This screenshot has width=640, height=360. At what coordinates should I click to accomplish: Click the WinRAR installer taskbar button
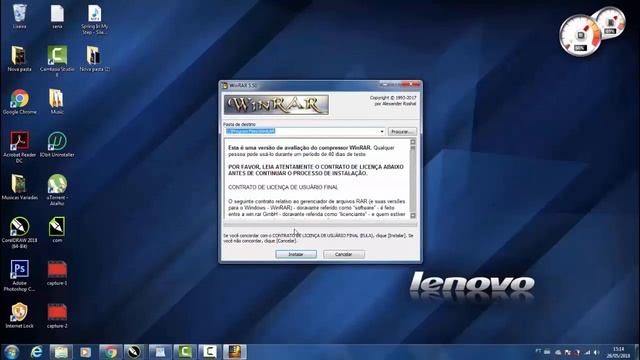pyautogui.click(x=234, y=352)
